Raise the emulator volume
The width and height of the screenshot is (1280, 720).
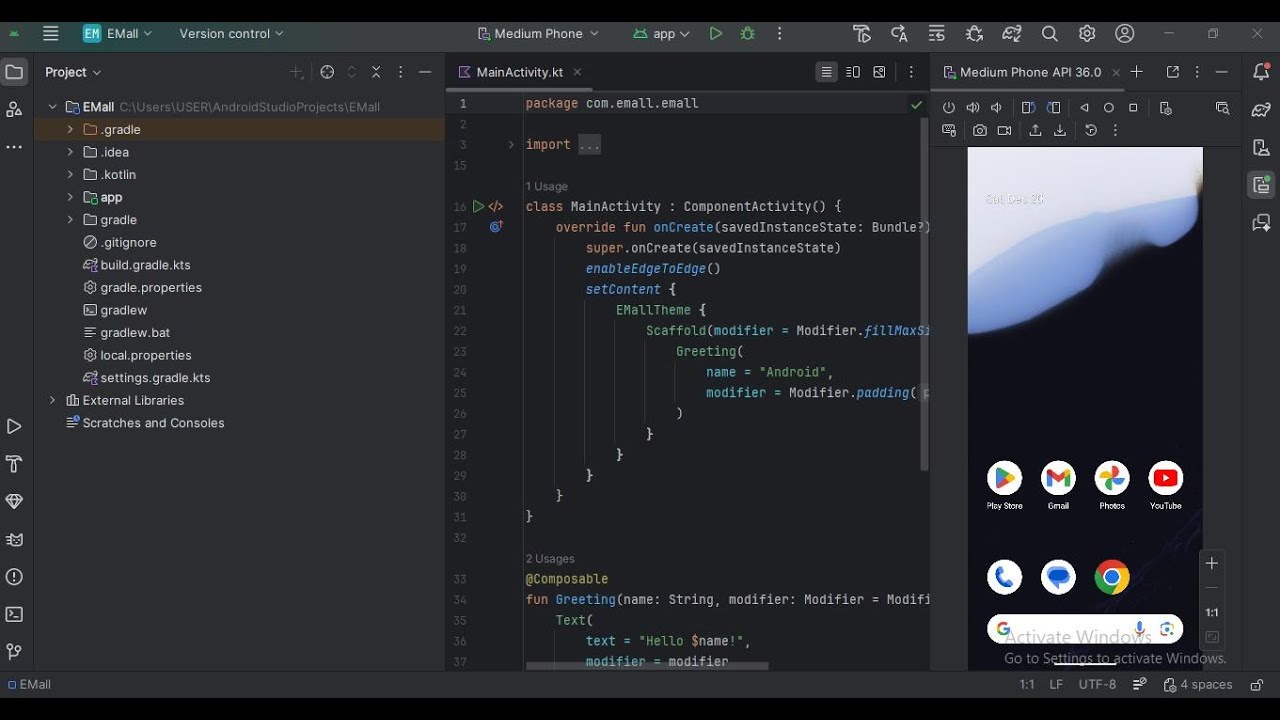pyautogui.click(x=973, y=107)
